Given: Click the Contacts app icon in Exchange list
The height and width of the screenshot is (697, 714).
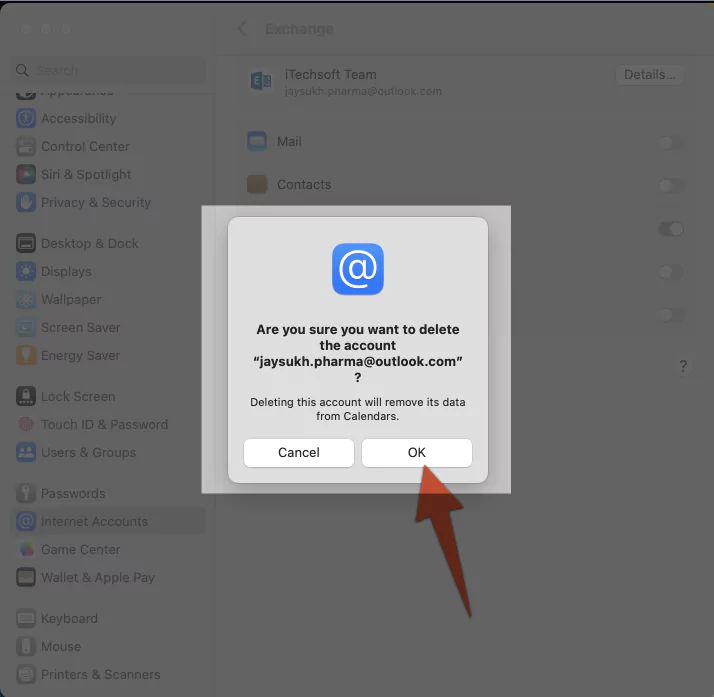Looking at the screenshot, I should coord(257,184).
